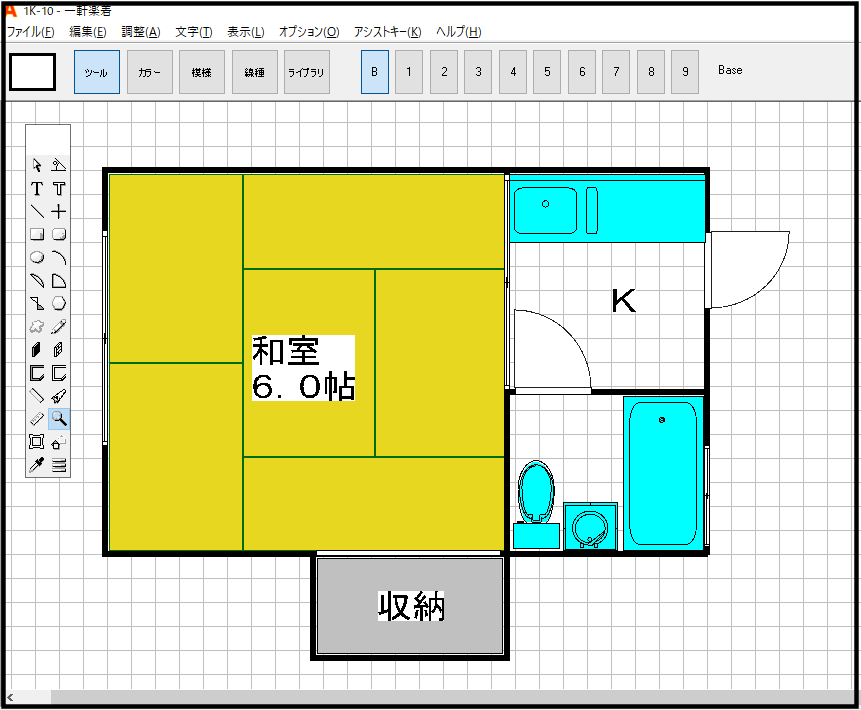Select the square-corner rectangle tool
This screenshot has width=861, height=710.
pyautogui.click(x=37, y=234)
